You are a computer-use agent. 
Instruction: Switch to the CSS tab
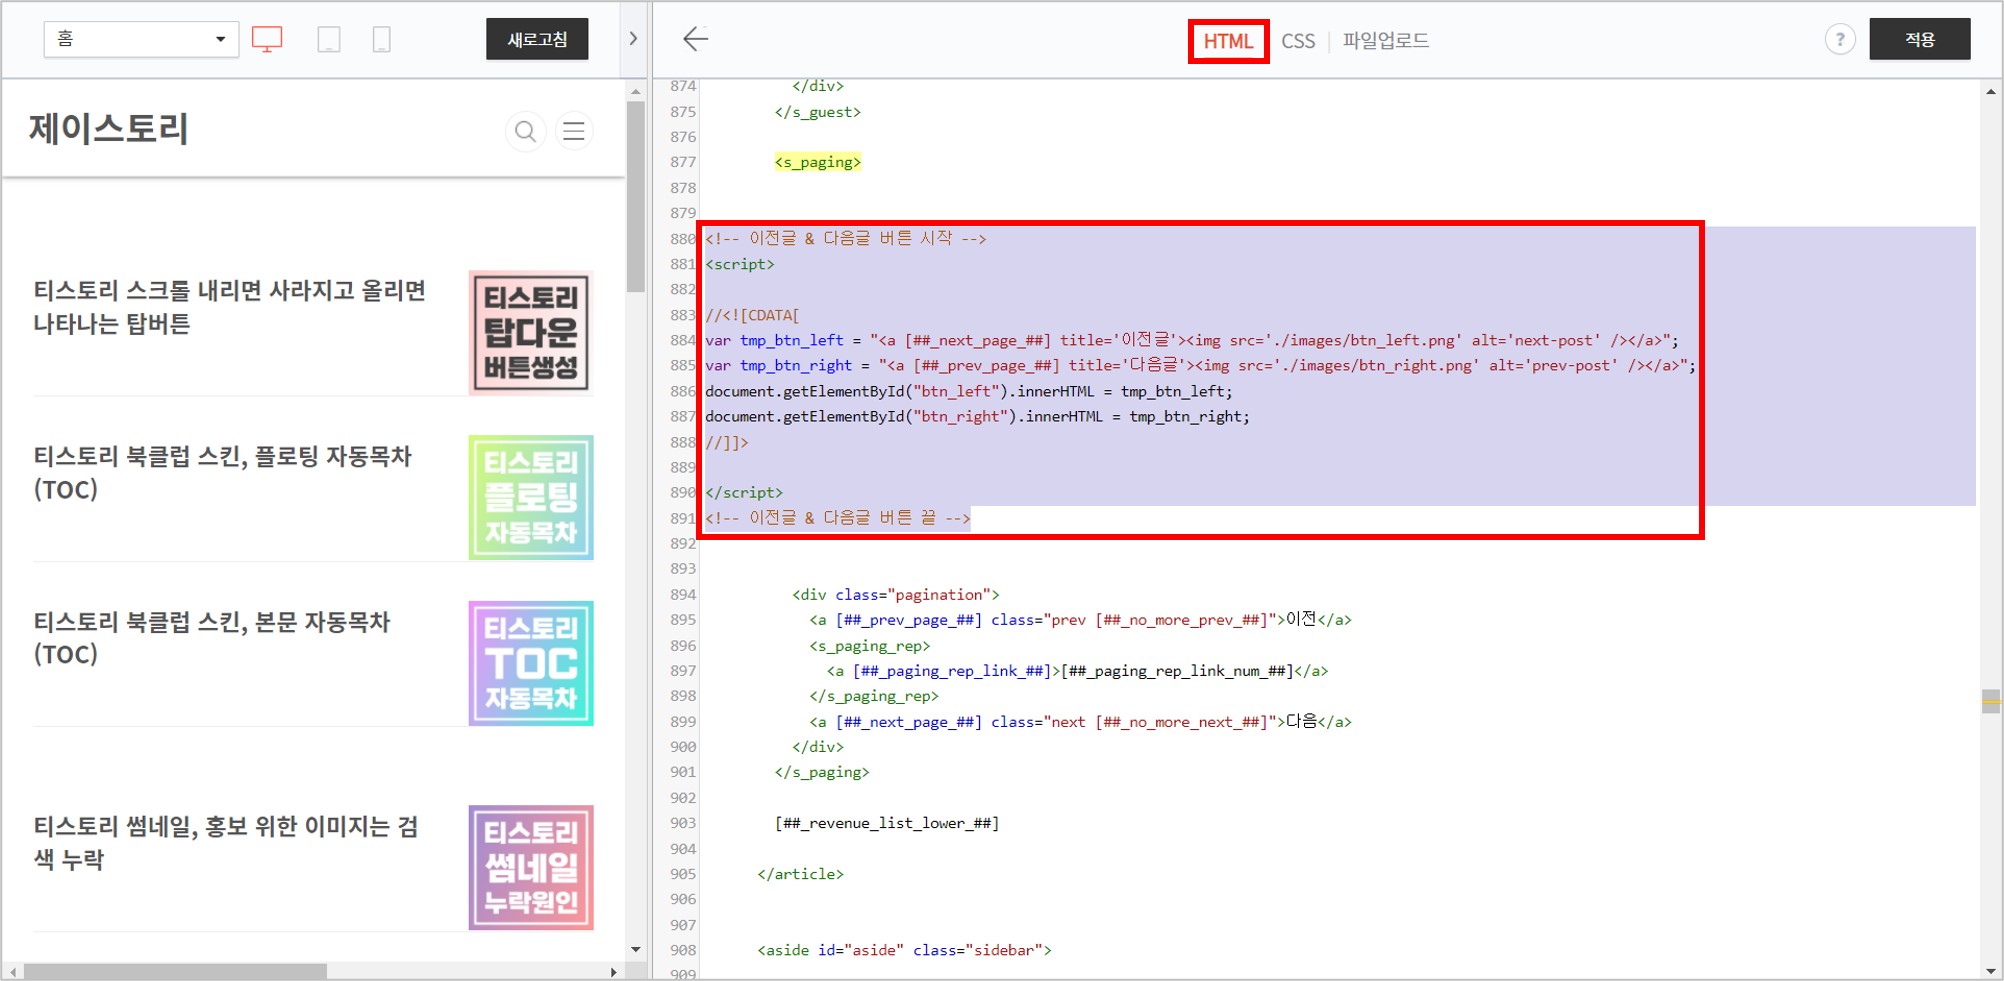tap(1298, 41)
